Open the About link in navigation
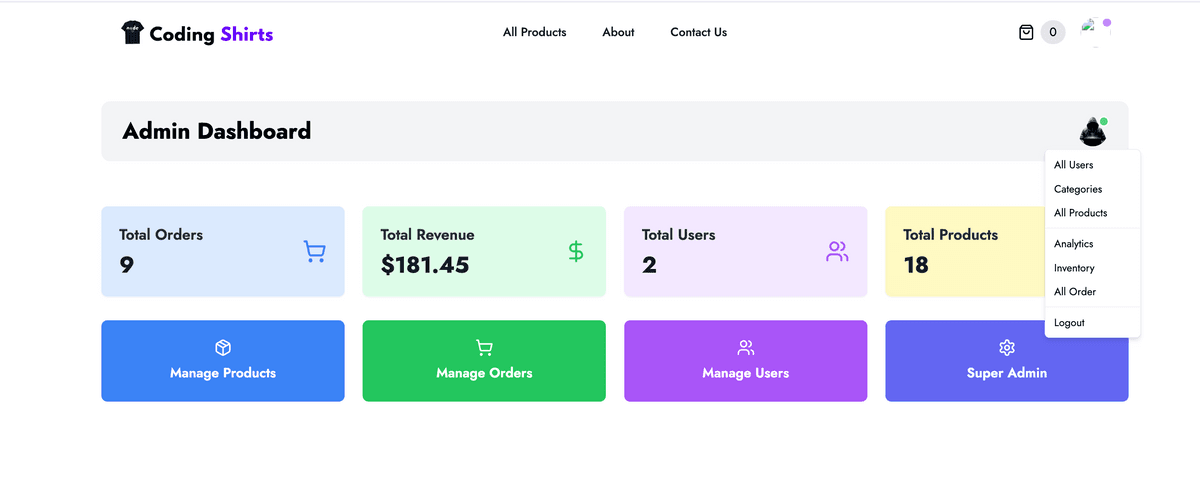This screenshot has width=1200, height=482. [618, 32]
